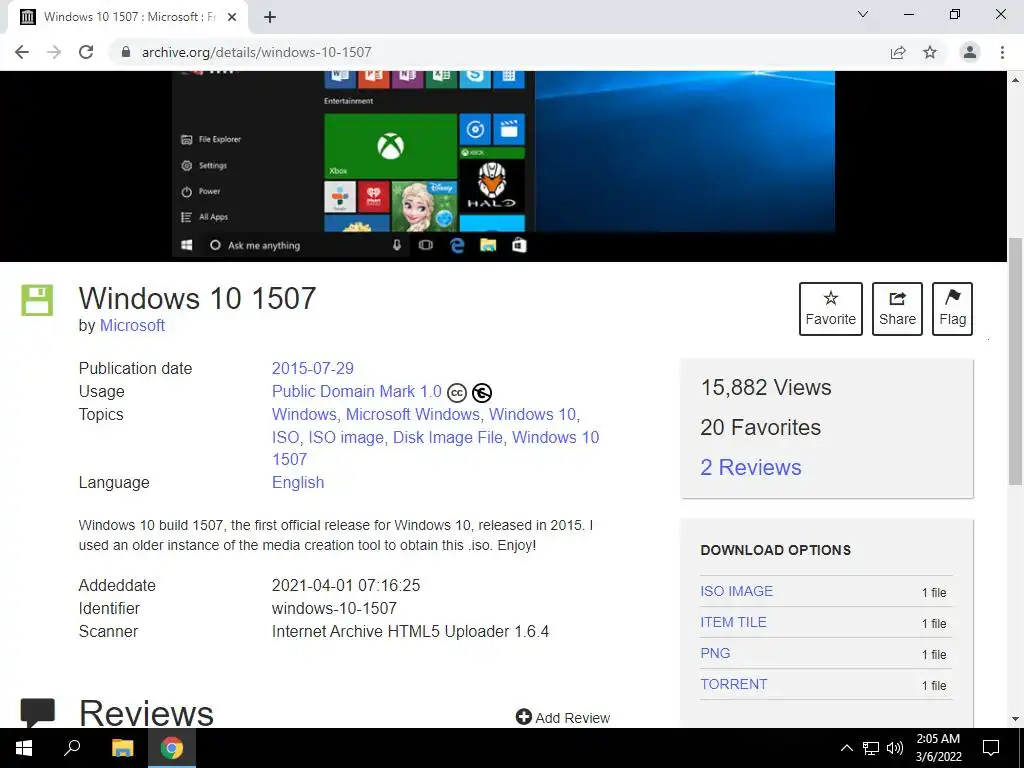Image resolution: width=1024 pixels, height=768 pixels.
Task: Click the Addeddate value 2021-04-01 07:16:25
Action: click(346, 586)
